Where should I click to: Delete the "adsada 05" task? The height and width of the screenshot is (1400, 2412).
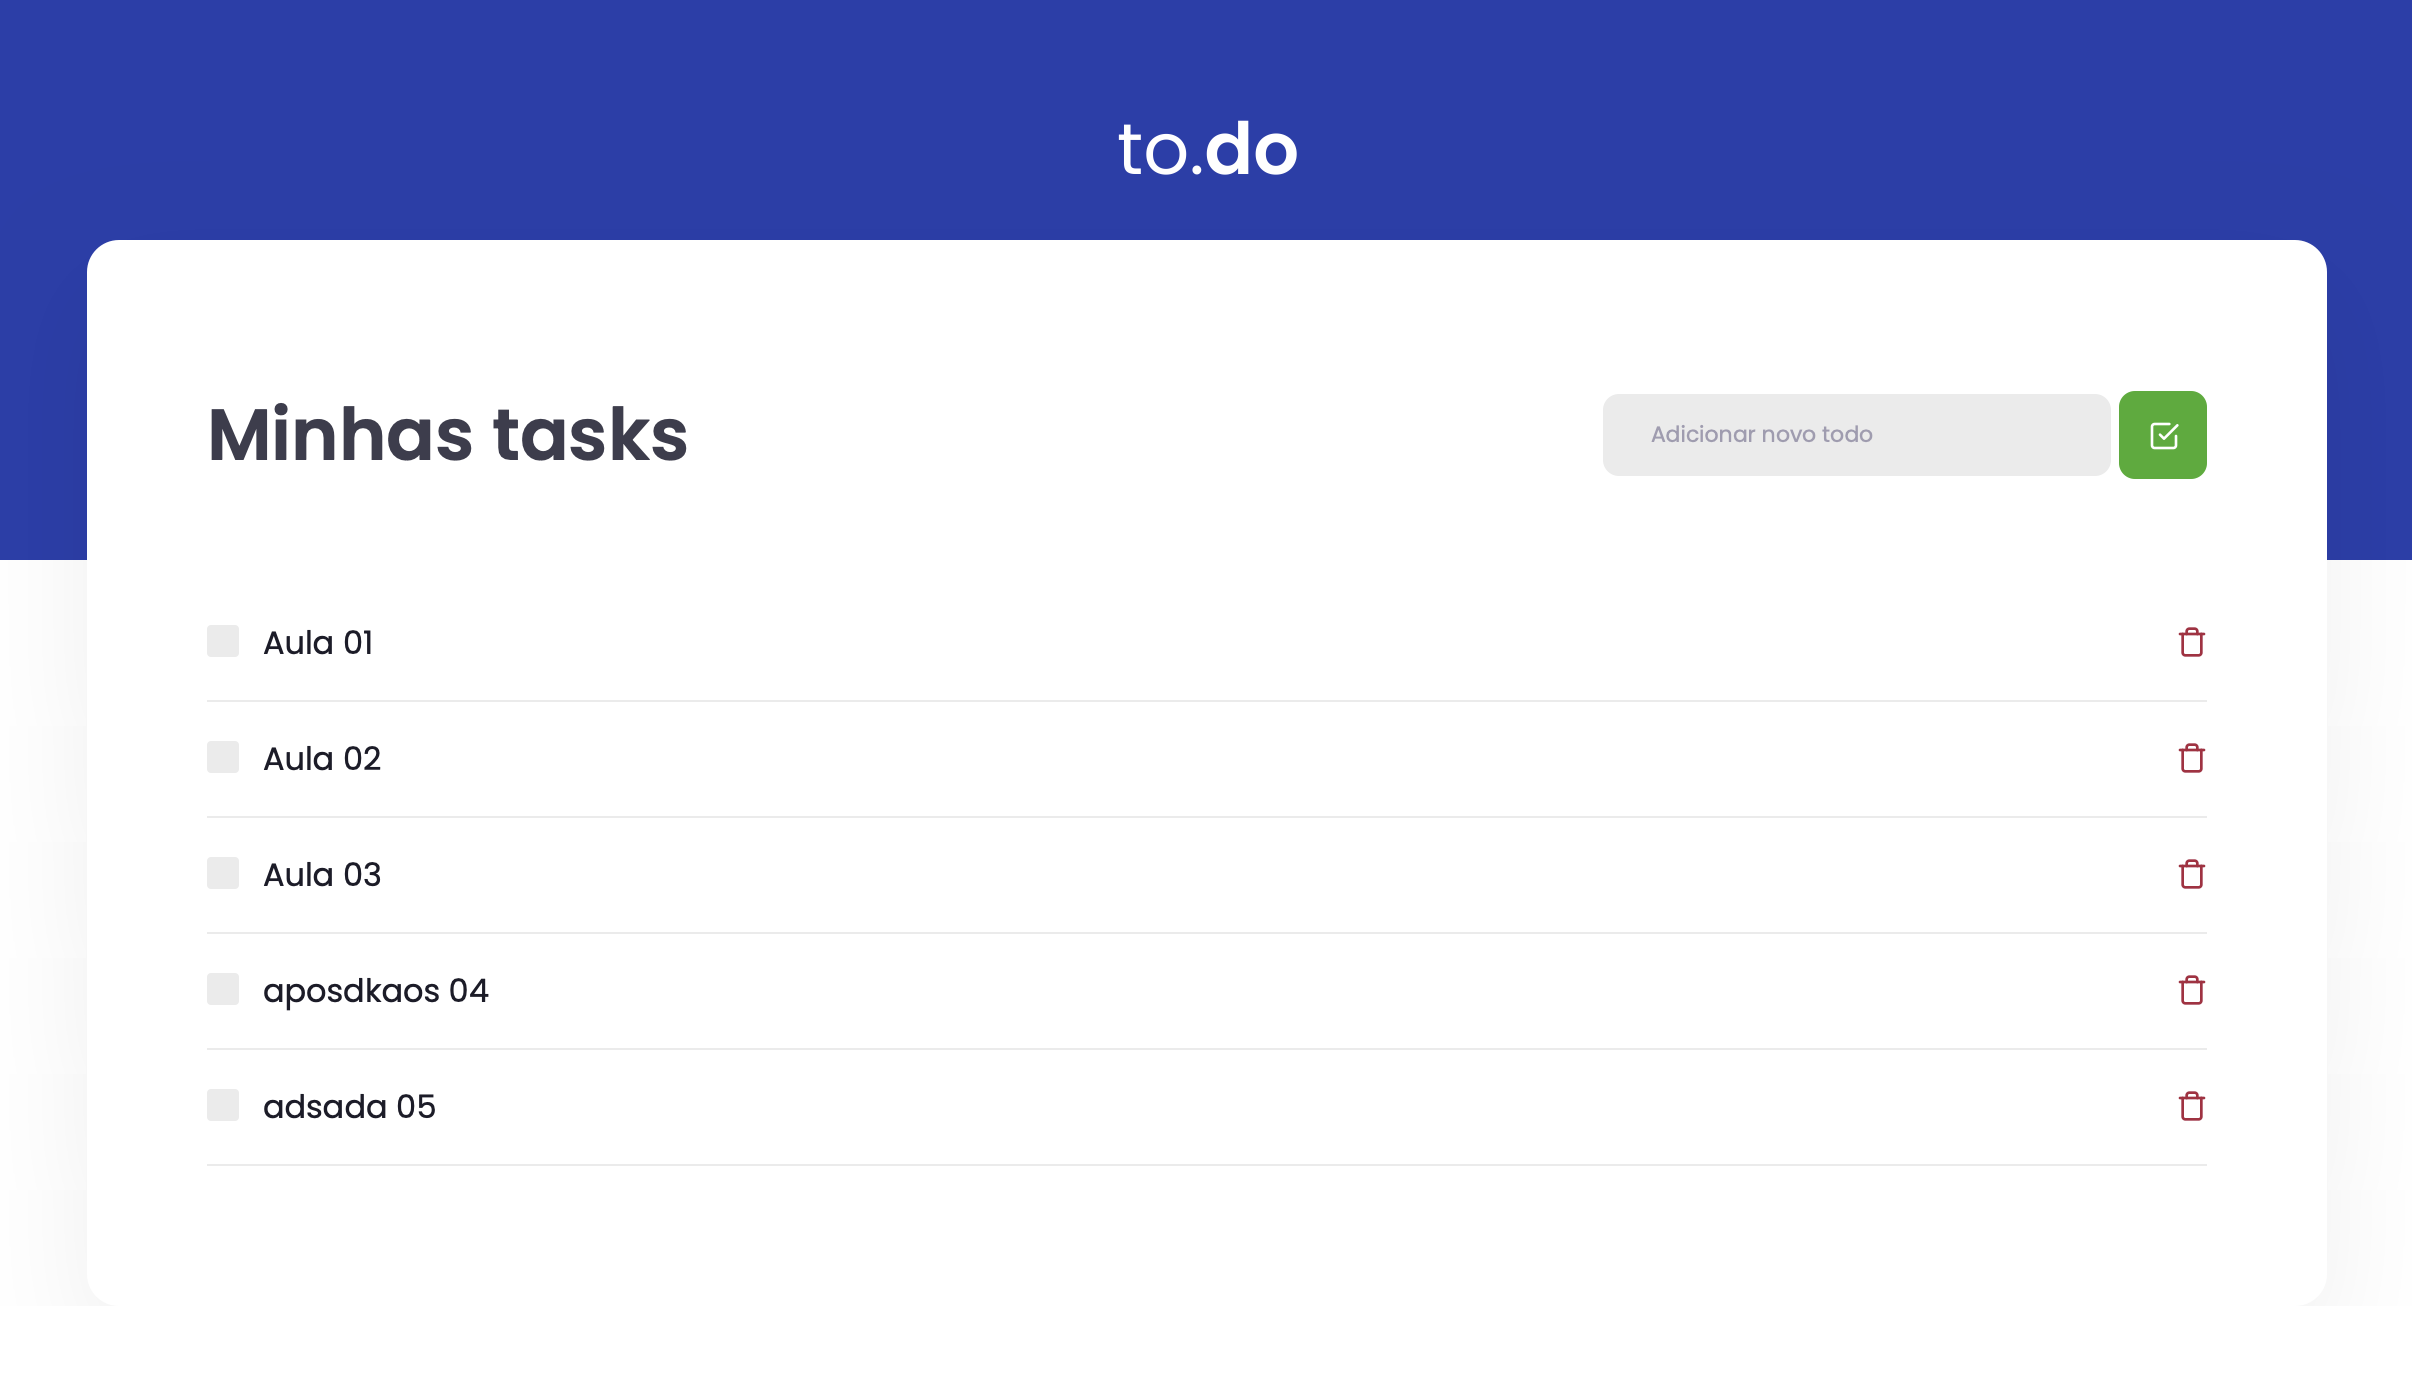click(x=2191, y=1105)
